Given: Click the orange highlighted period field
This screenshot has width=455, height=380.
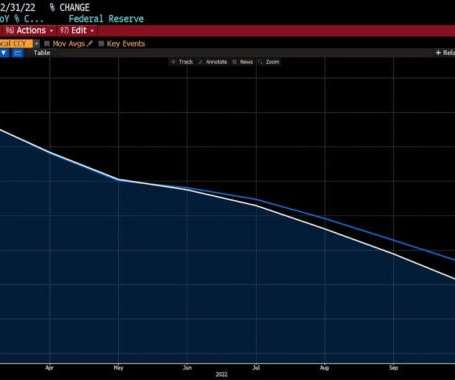Looking at the screenshot, I should tap(16, 44).
